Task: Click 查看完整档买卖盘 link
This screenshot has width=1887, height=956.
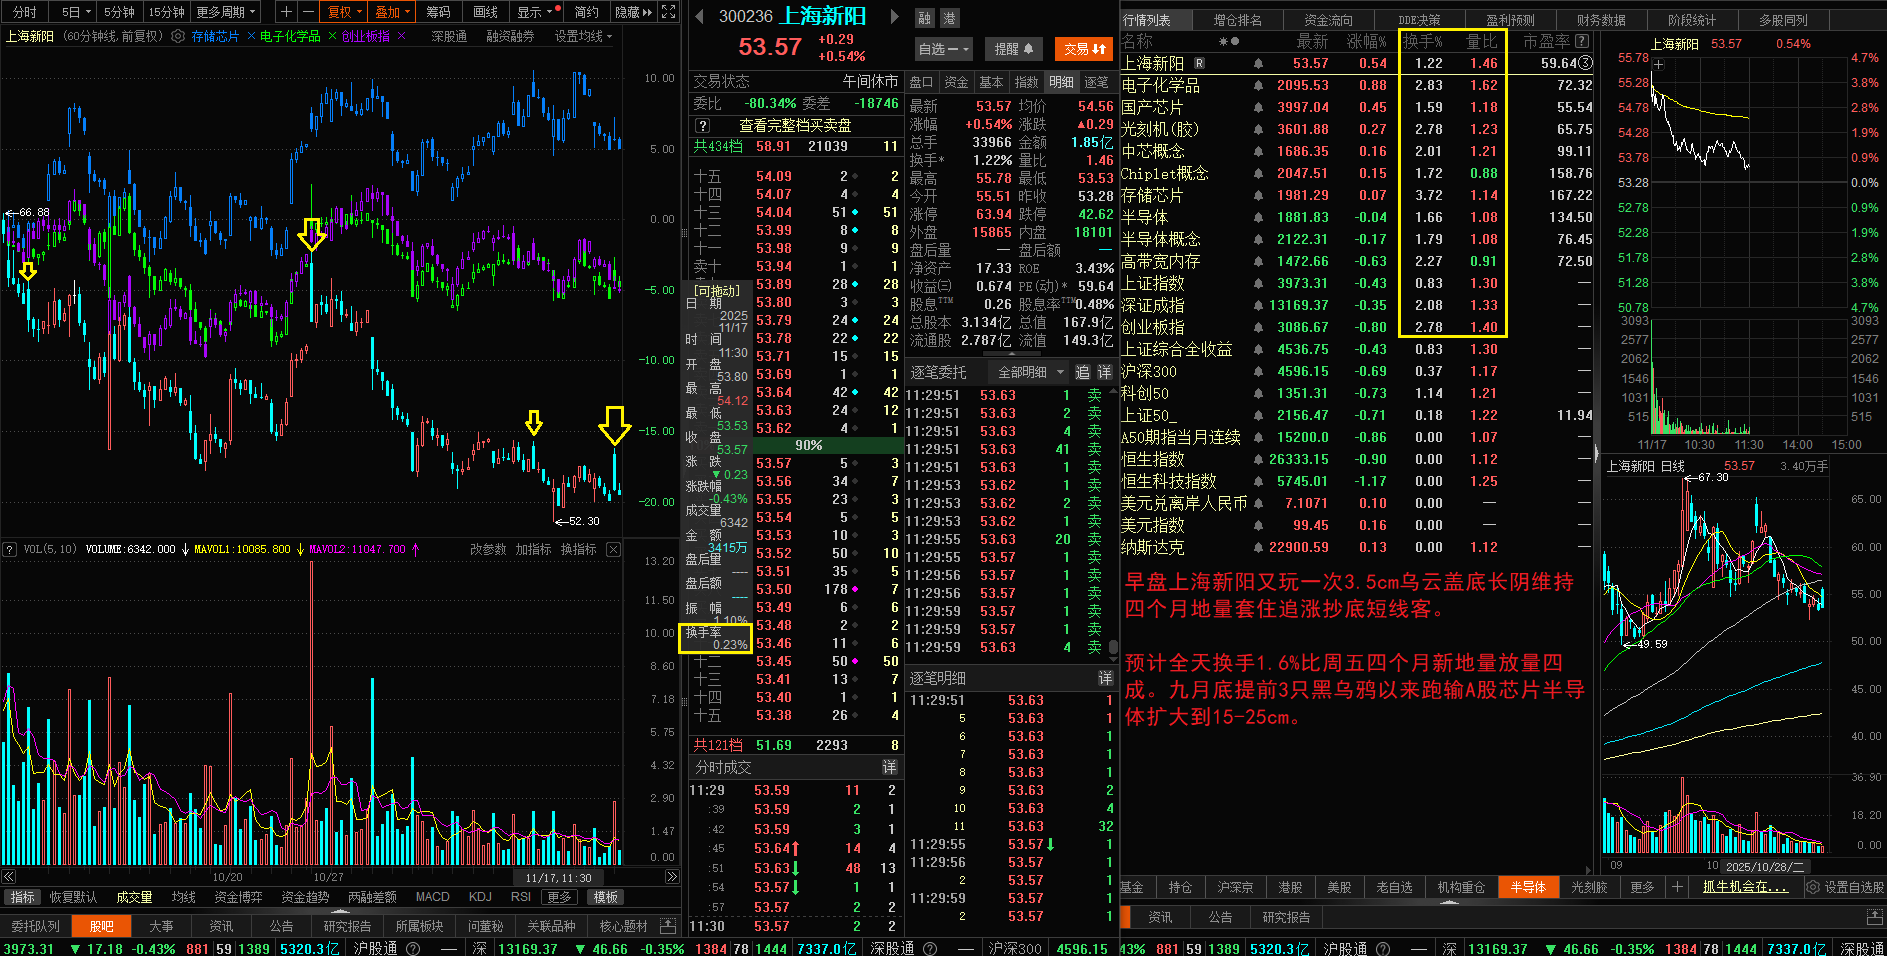Action: 795,126
